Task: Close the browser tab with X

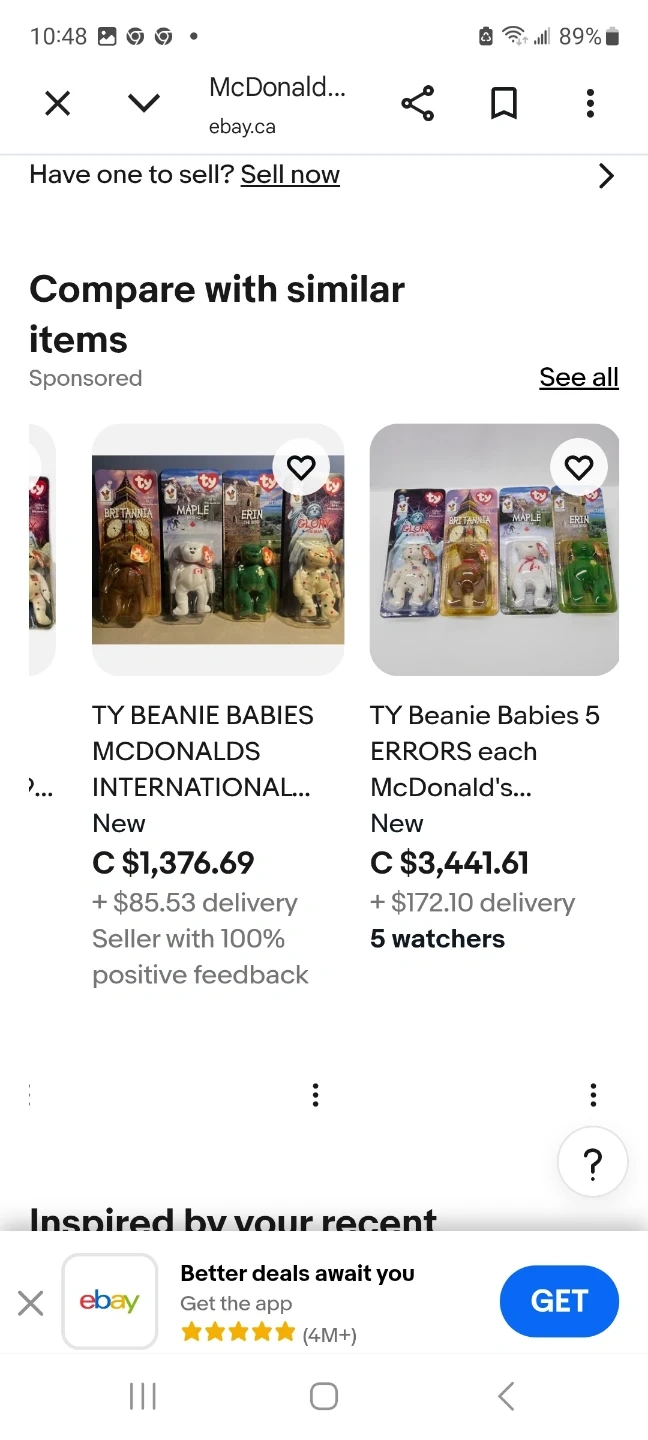Action: (58, 103)
